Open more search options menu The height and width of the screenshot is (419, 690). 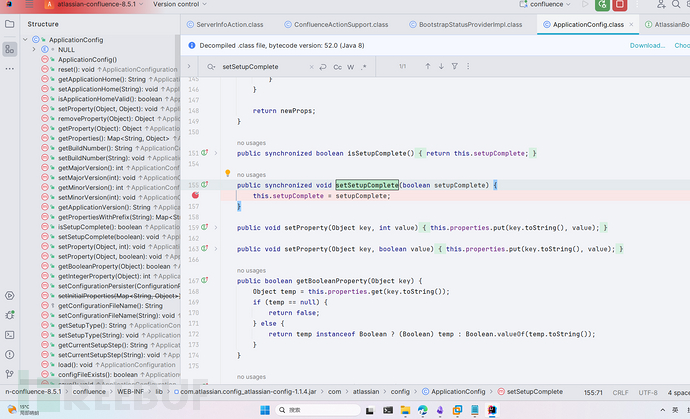[468, 66]
